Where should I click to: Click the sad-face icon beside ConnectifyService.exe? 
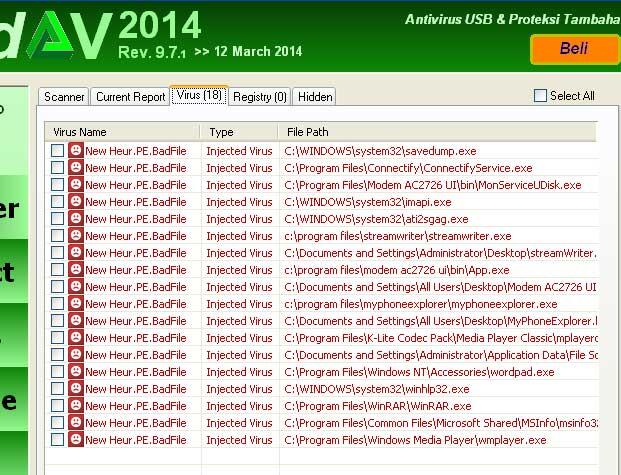pyautogui.click(x=76, y=168)
